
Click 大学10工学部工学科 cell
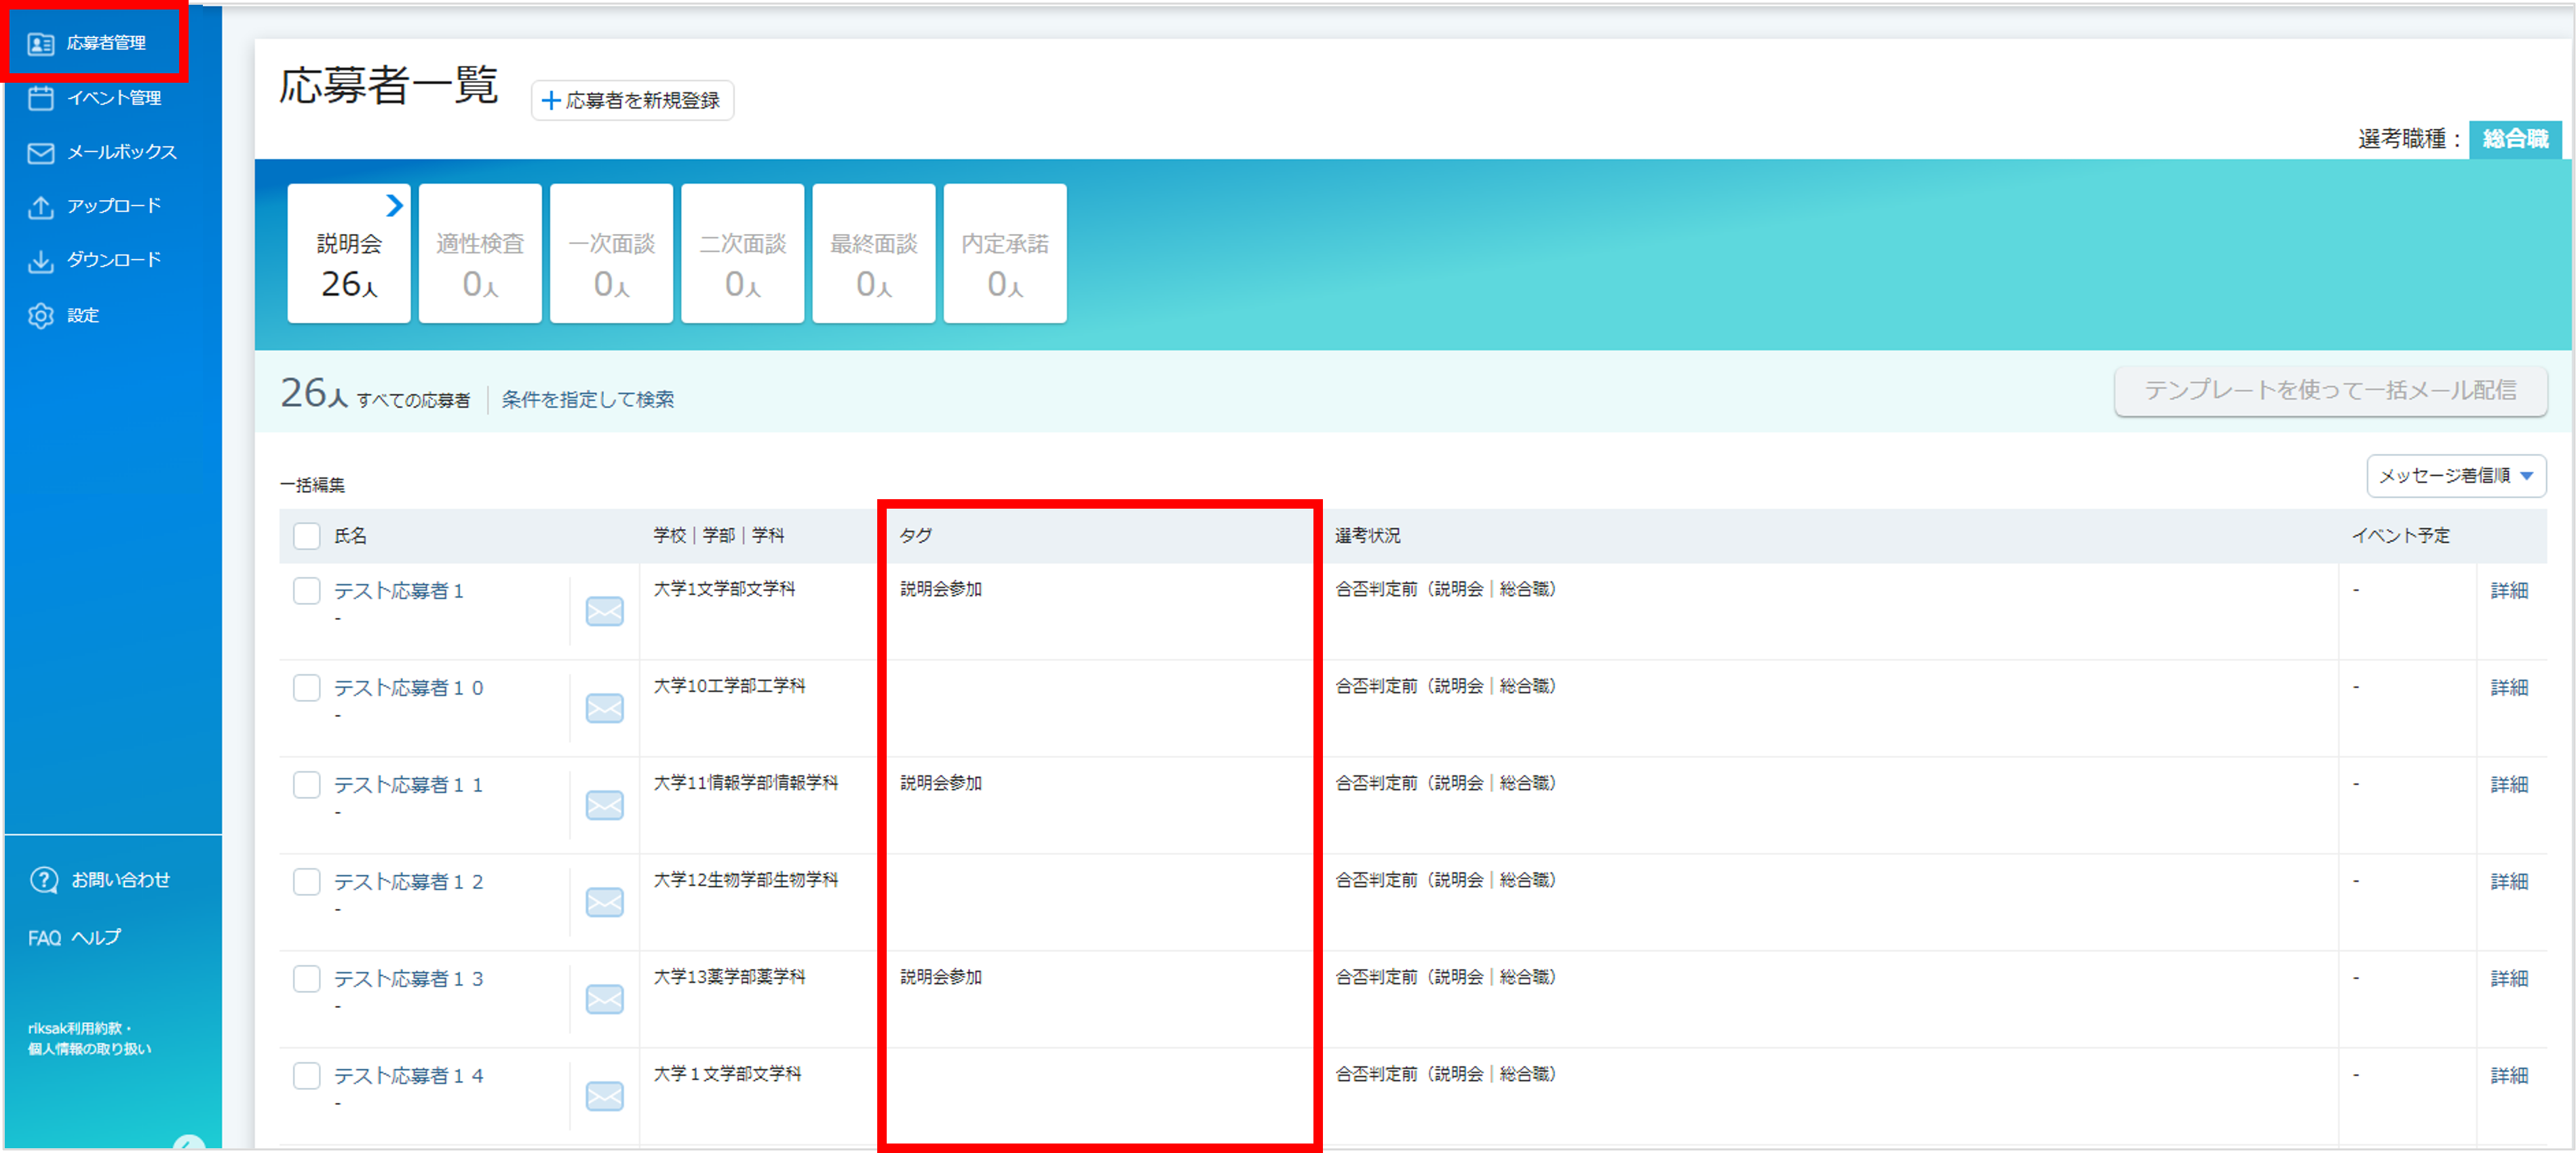pos(730,686)
